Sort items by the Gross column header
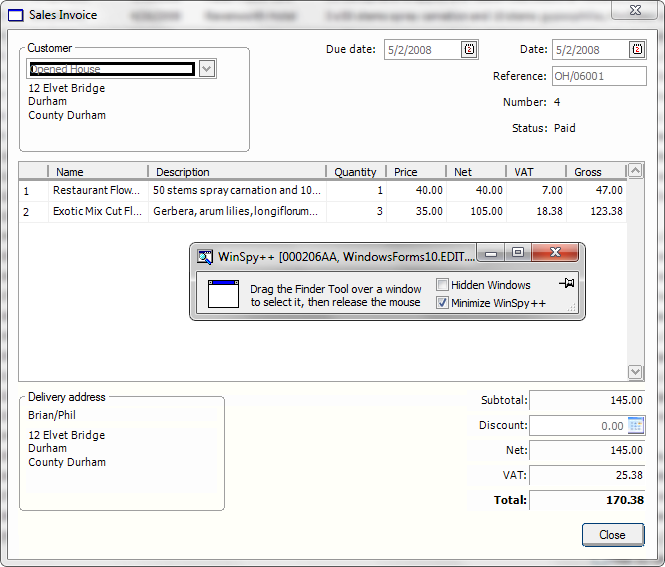The height and width of the screenshot is (567, 665). [x=594, y=172]
